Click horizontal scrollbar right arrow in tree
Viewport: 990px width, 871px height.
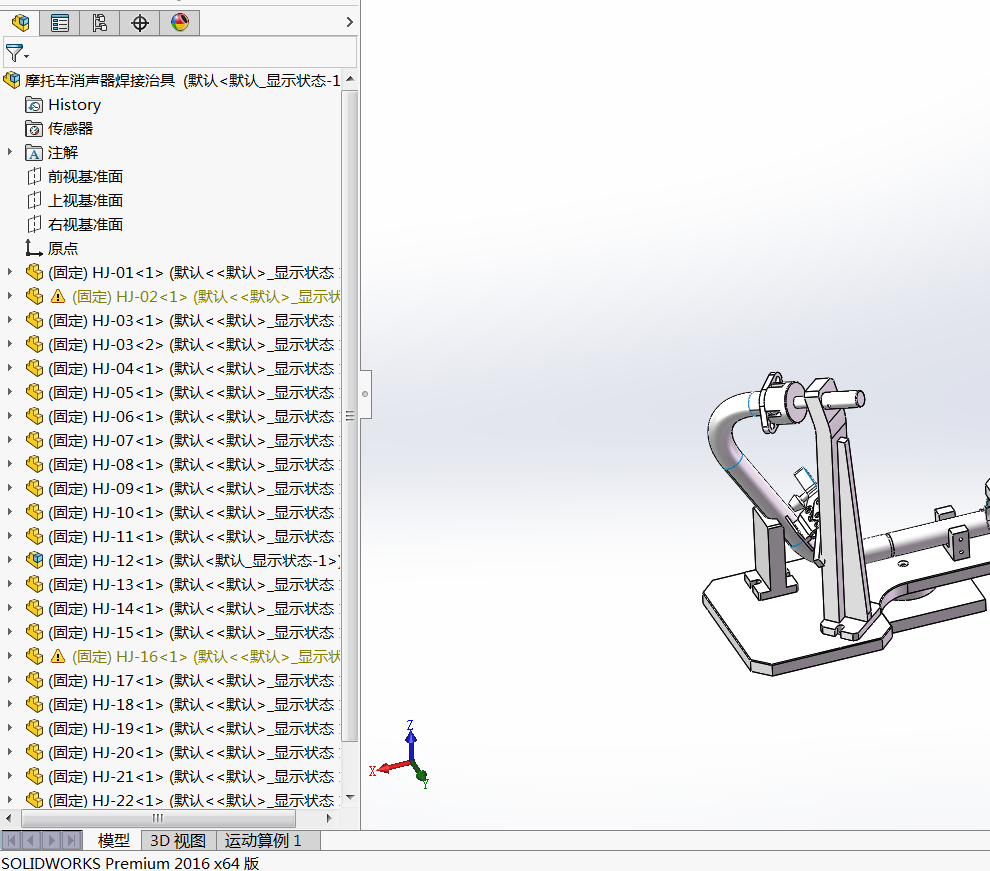tap(328, 819)
